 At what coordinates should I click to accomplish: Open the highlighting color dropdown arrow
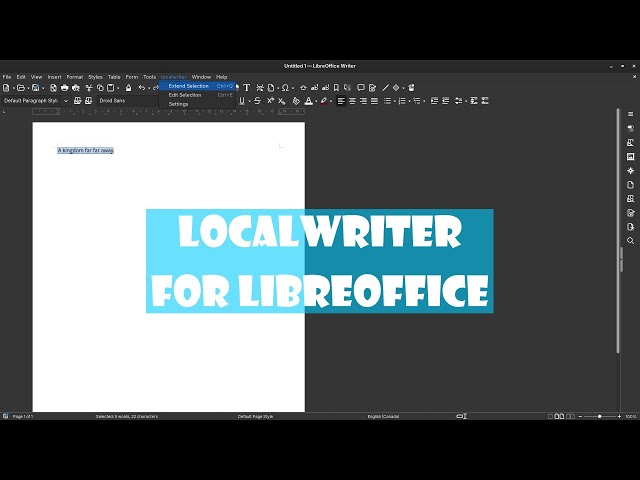tap(331, 101)
